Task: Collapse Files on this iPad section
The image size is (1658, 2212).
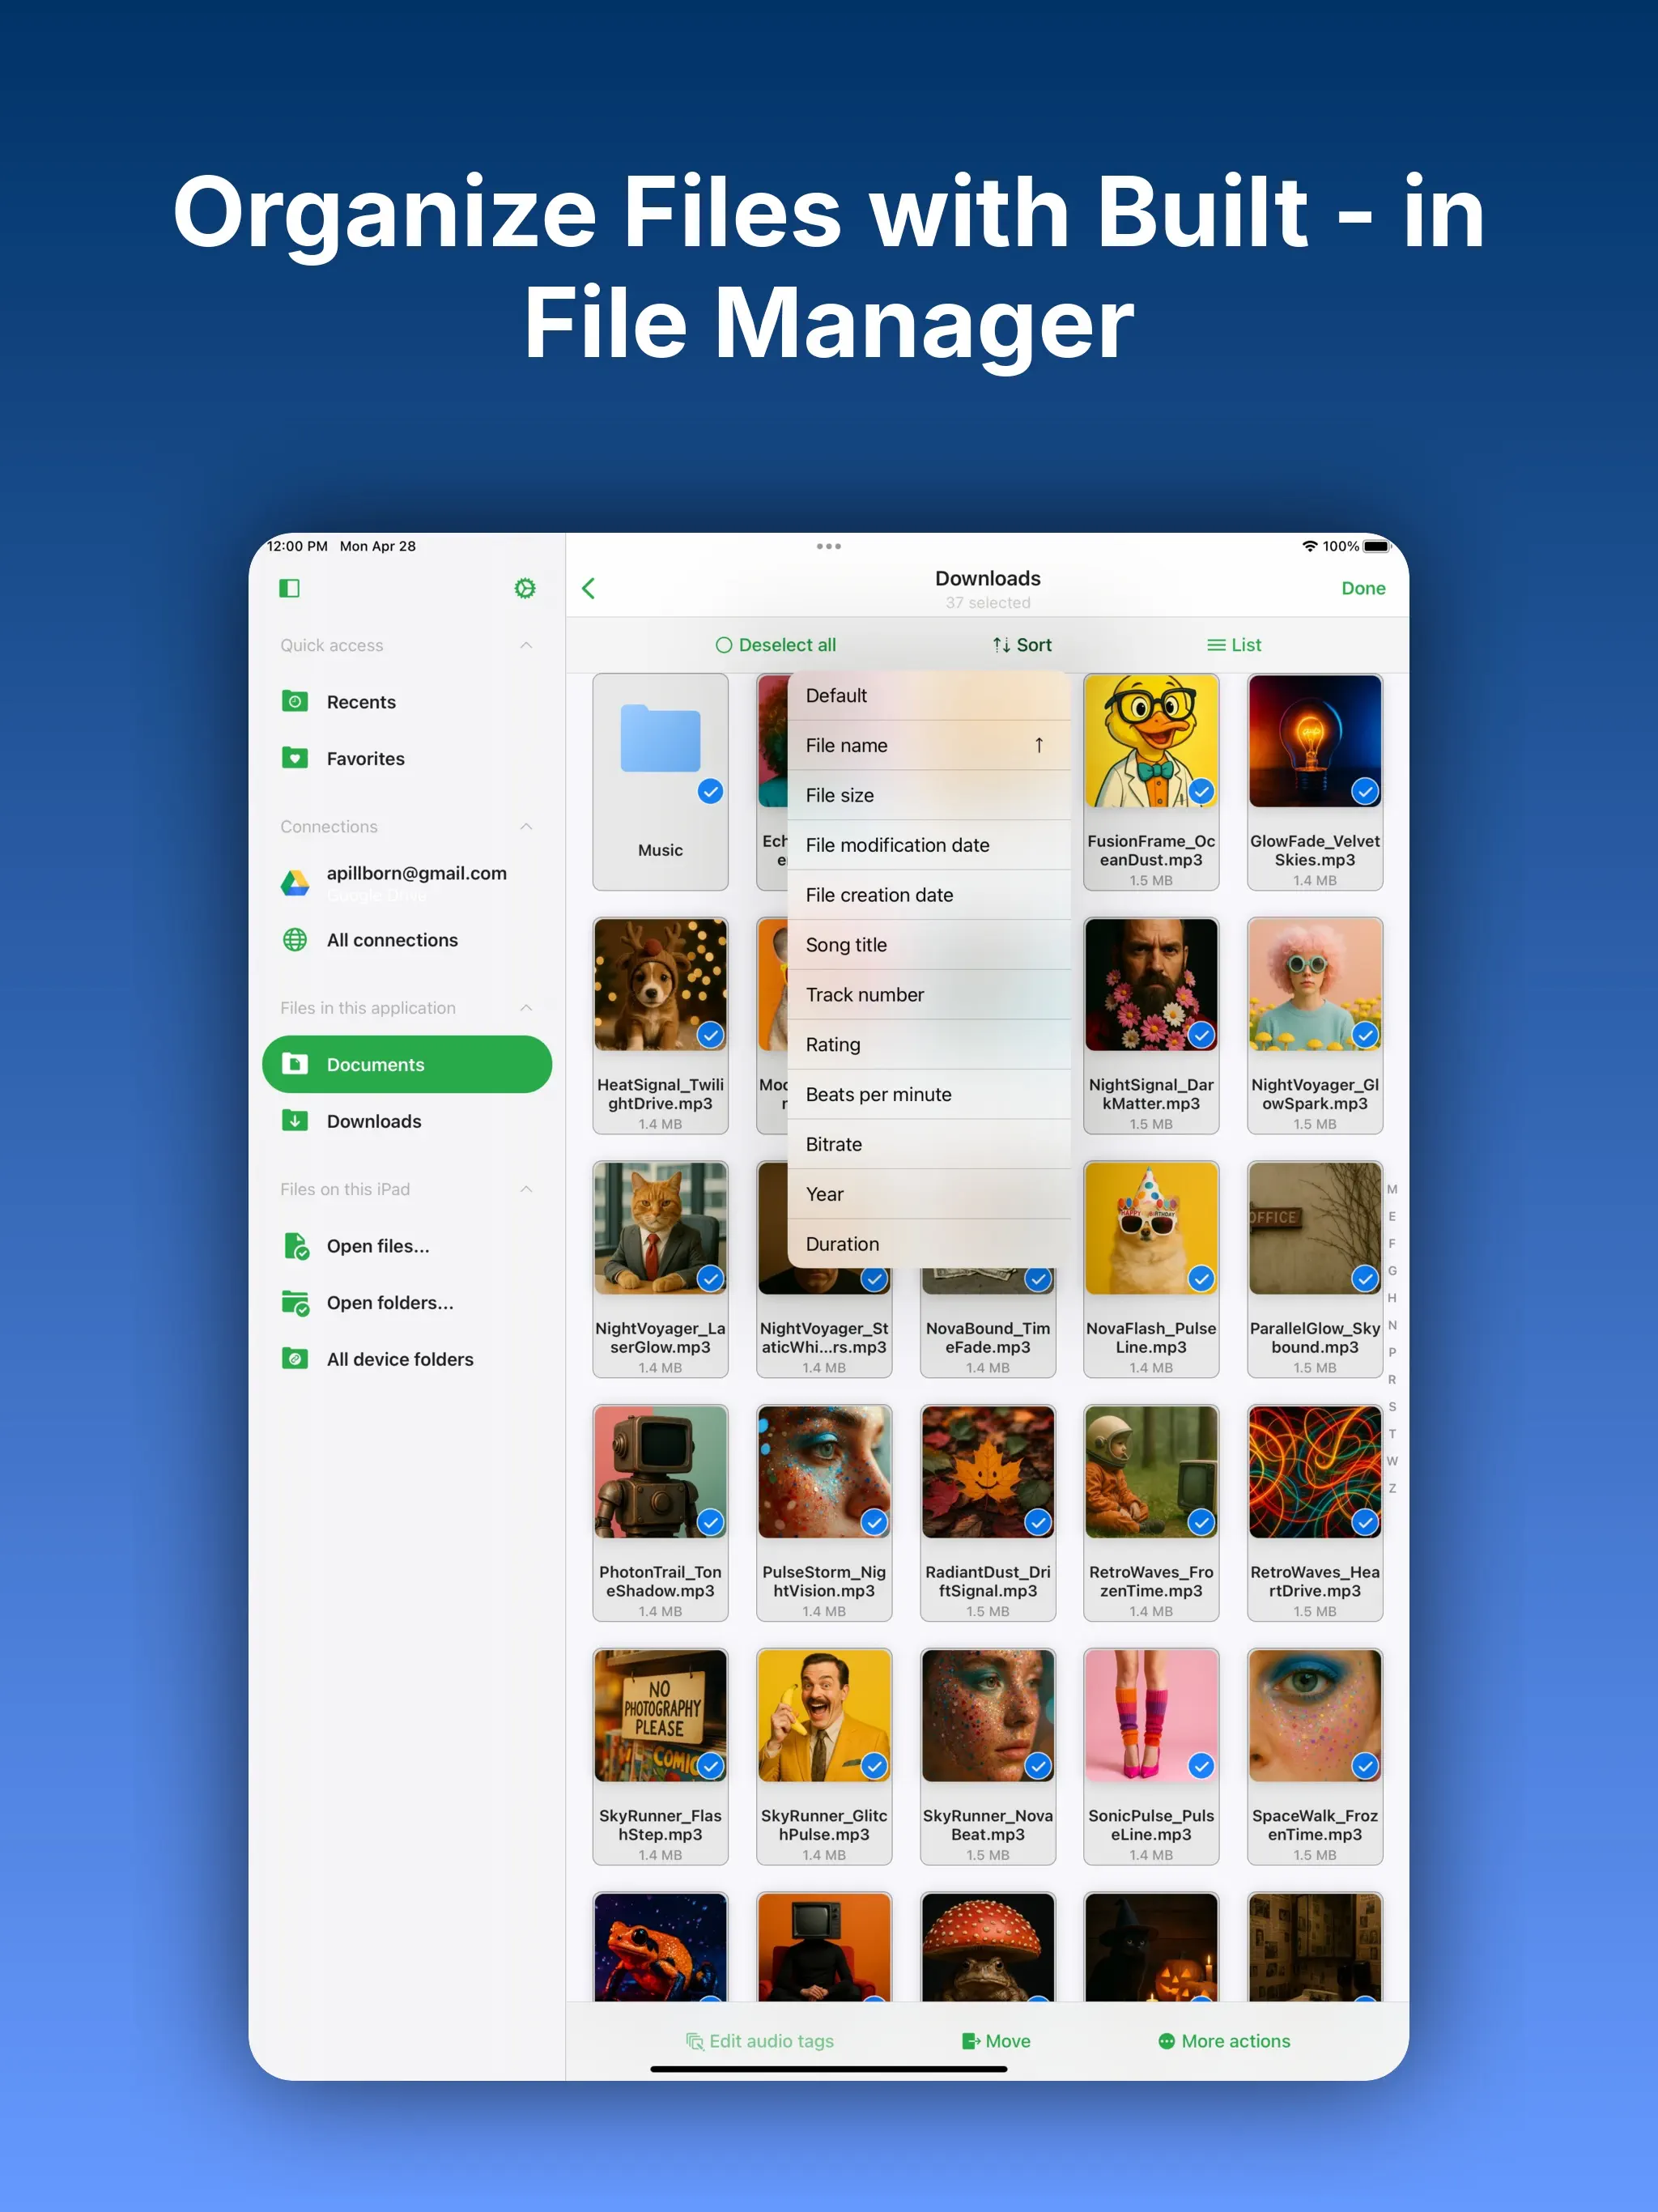Action: 526,1189
